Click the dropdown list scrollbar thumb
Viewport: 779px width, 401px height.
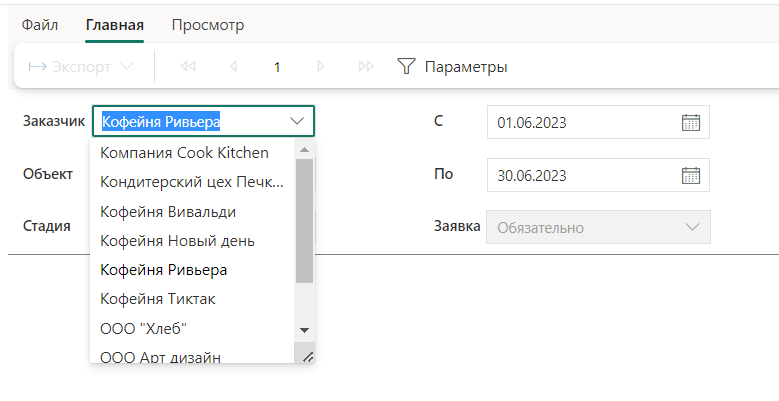pos(305,221)
